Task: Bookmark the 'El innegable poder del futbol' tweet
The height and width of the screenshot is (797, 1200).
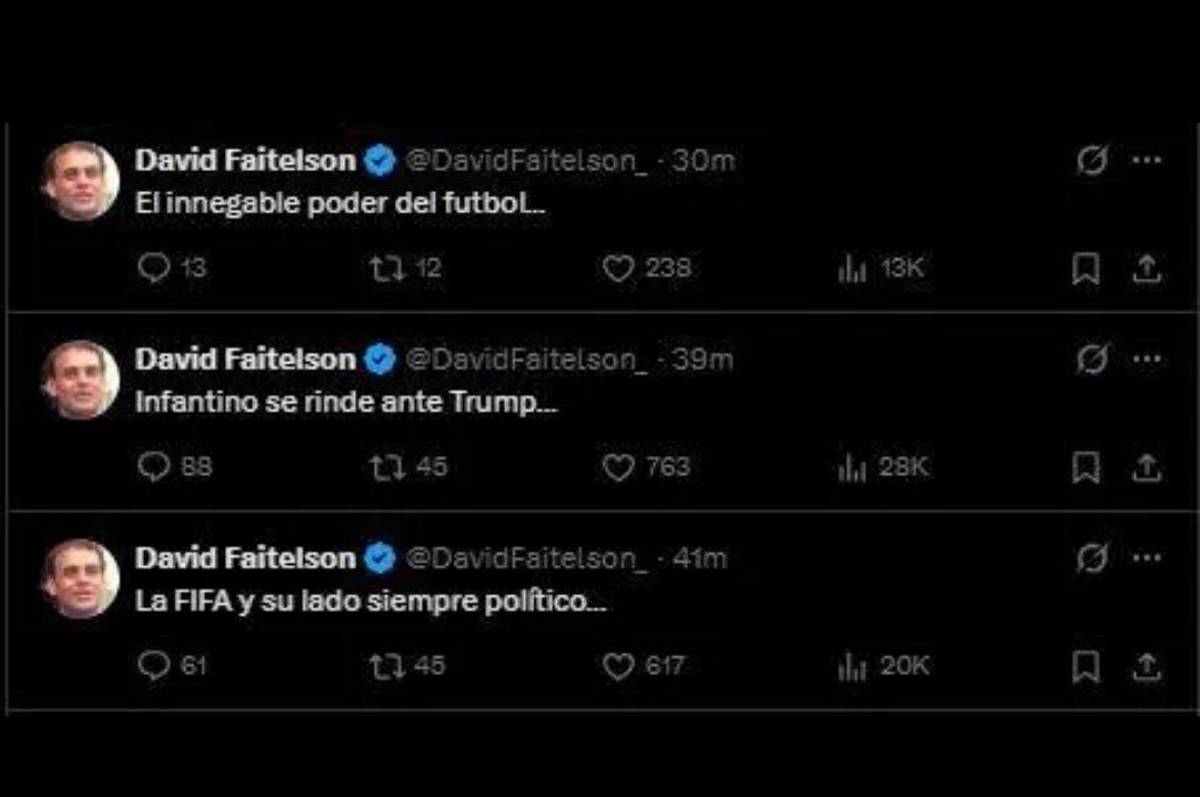Action: pyautogui.click(x=1086, y=267)
